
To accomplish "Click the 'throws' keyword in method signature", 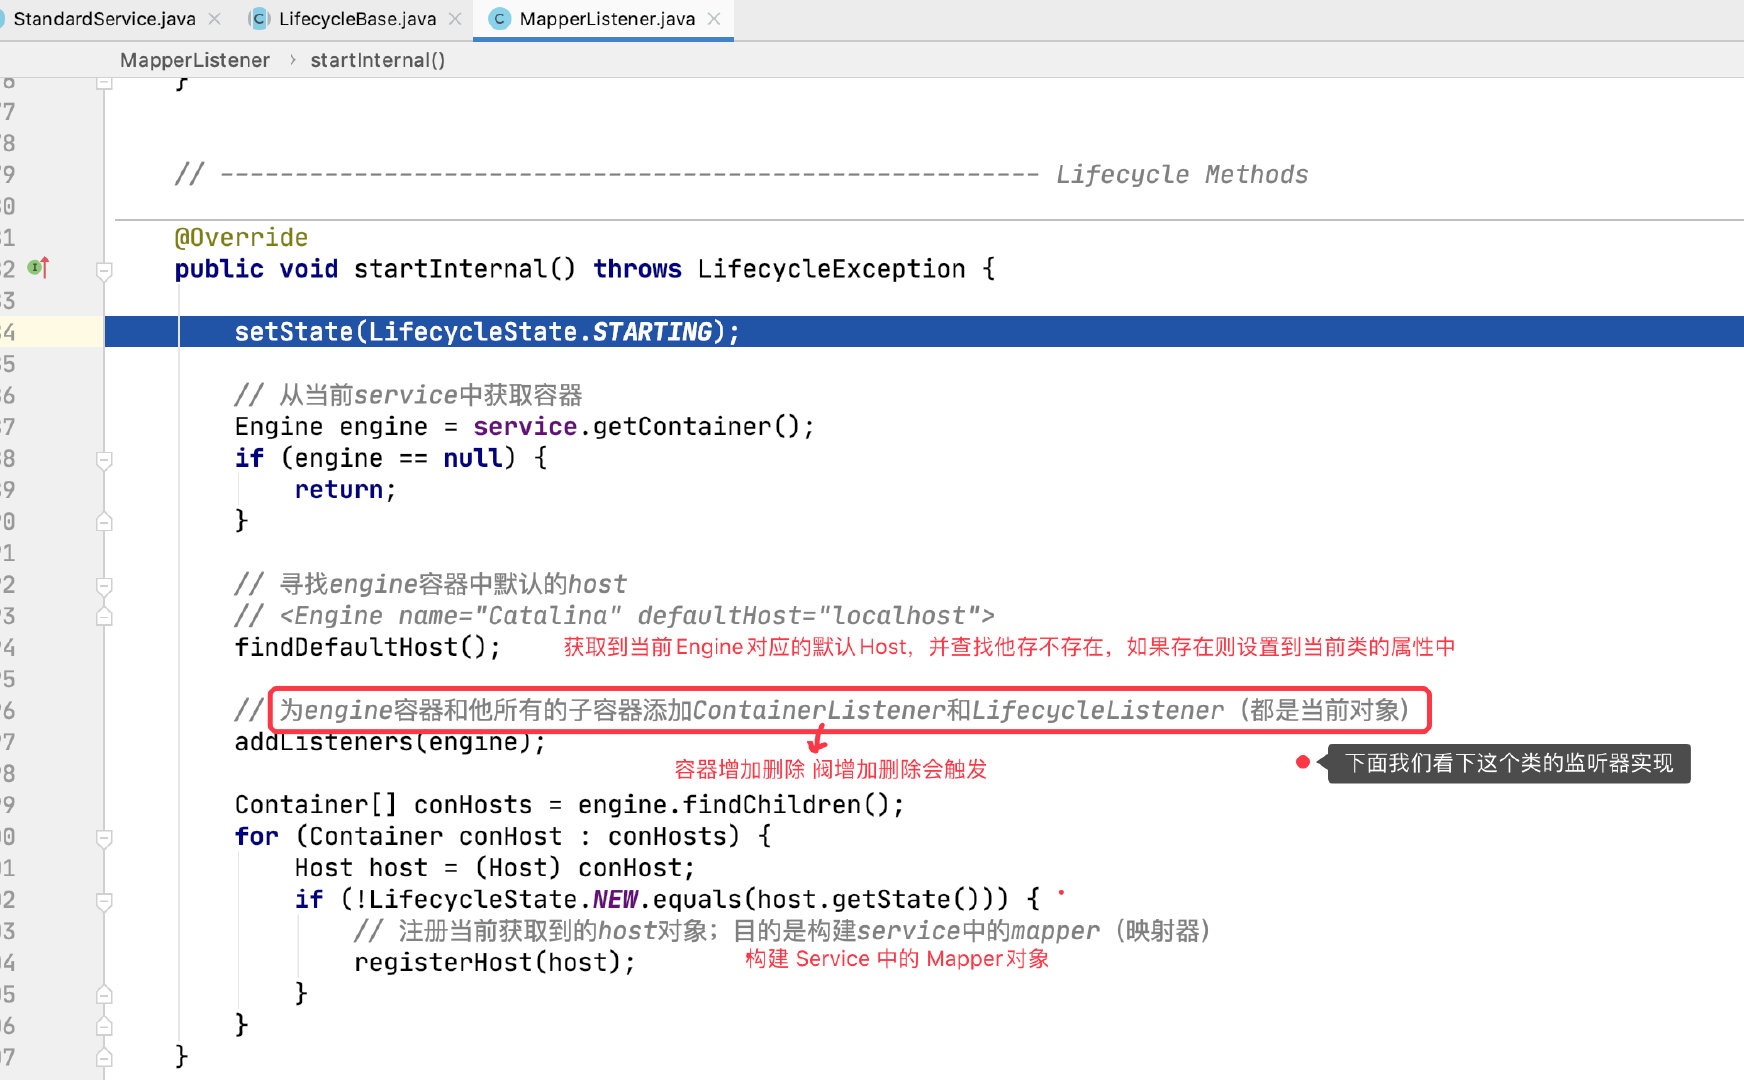I will 637,268.
